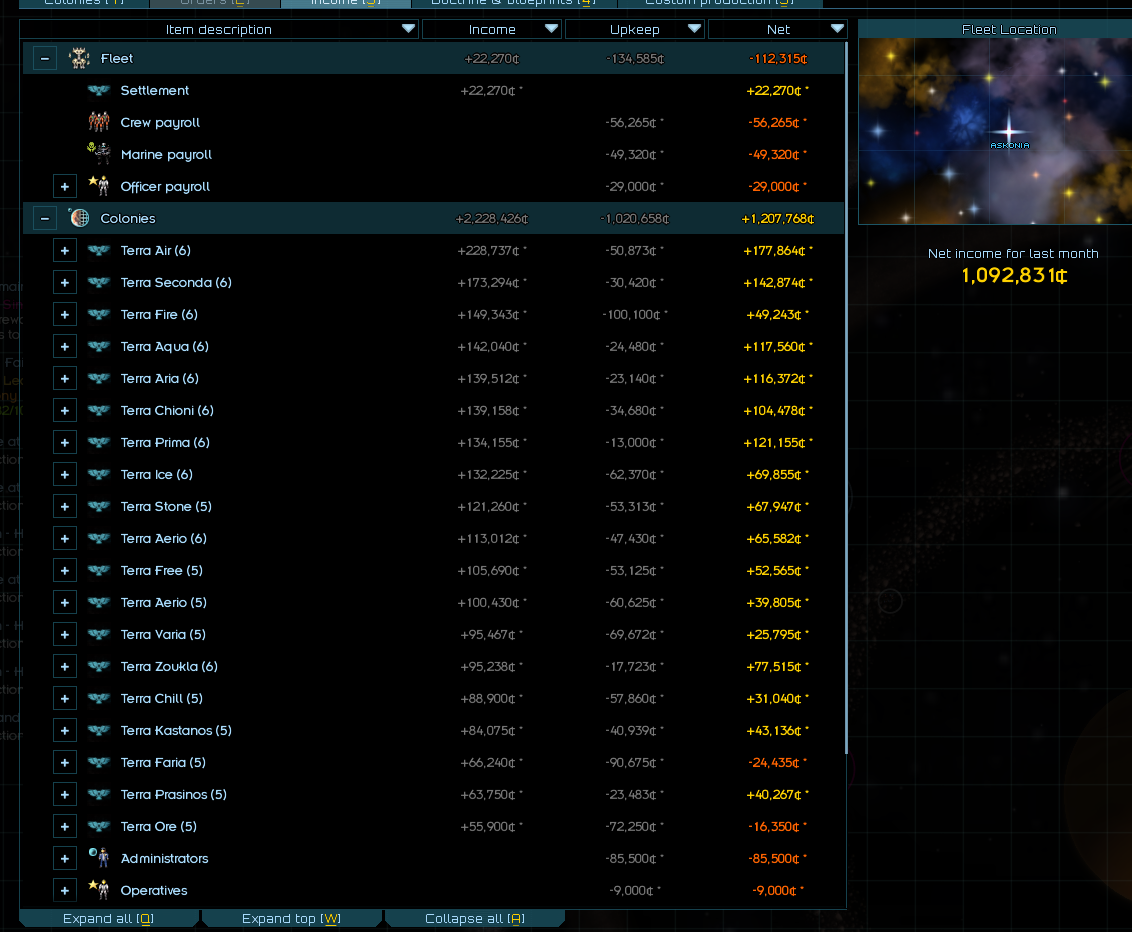The height and width of the screenshot is (932, 1132).
Task: Click the Marine payroll label
Action: (x=166, y=154)
